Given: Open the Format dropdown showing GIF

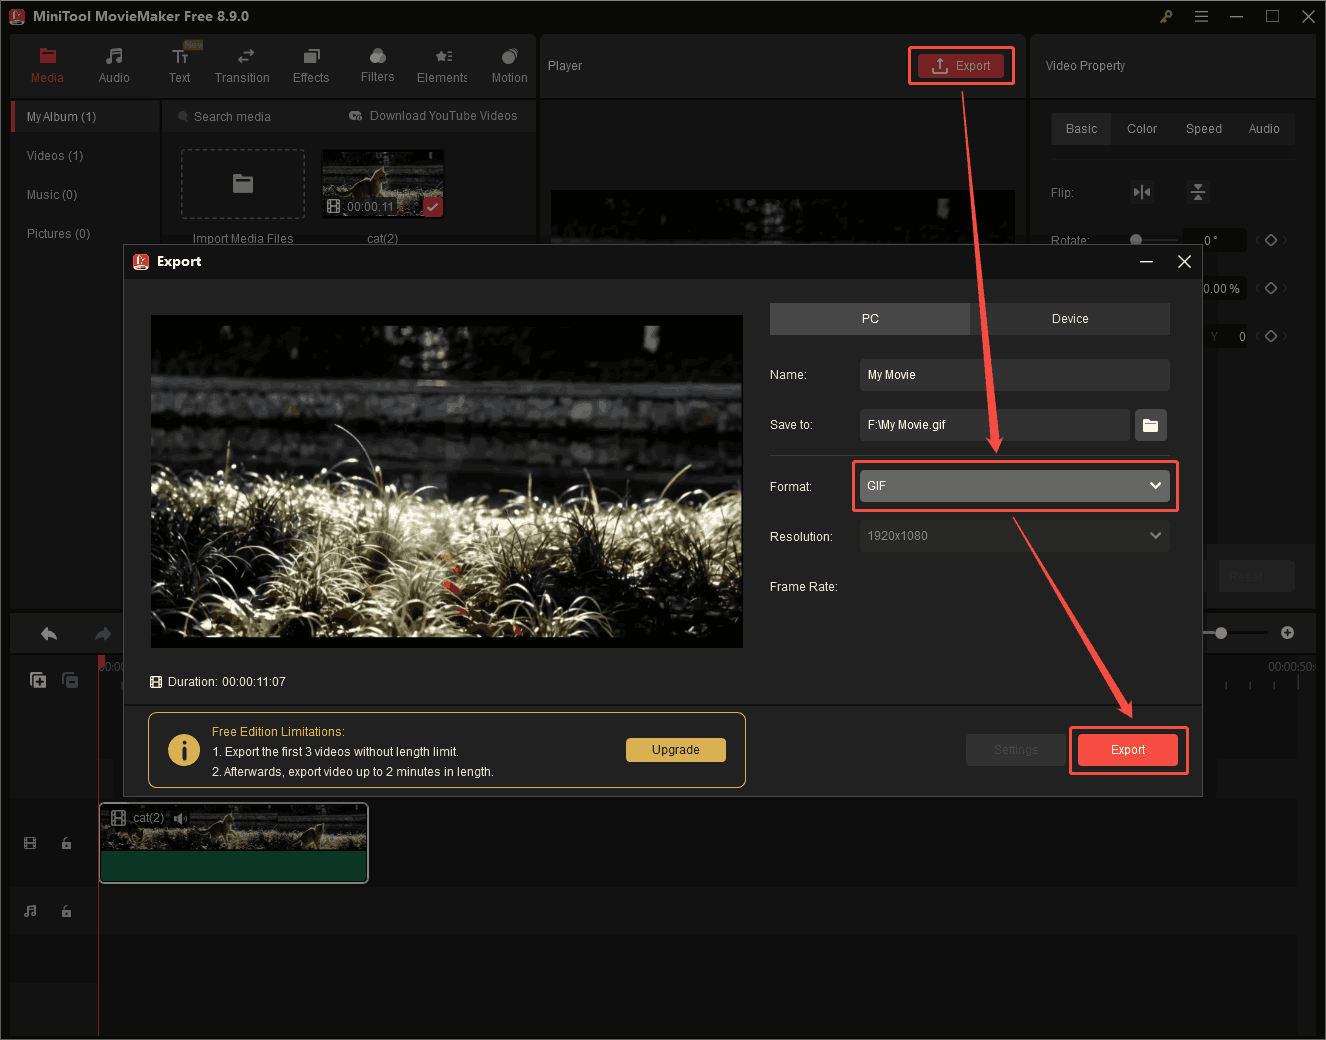Looking at the screenshot, I should [x=1015, y=486].
